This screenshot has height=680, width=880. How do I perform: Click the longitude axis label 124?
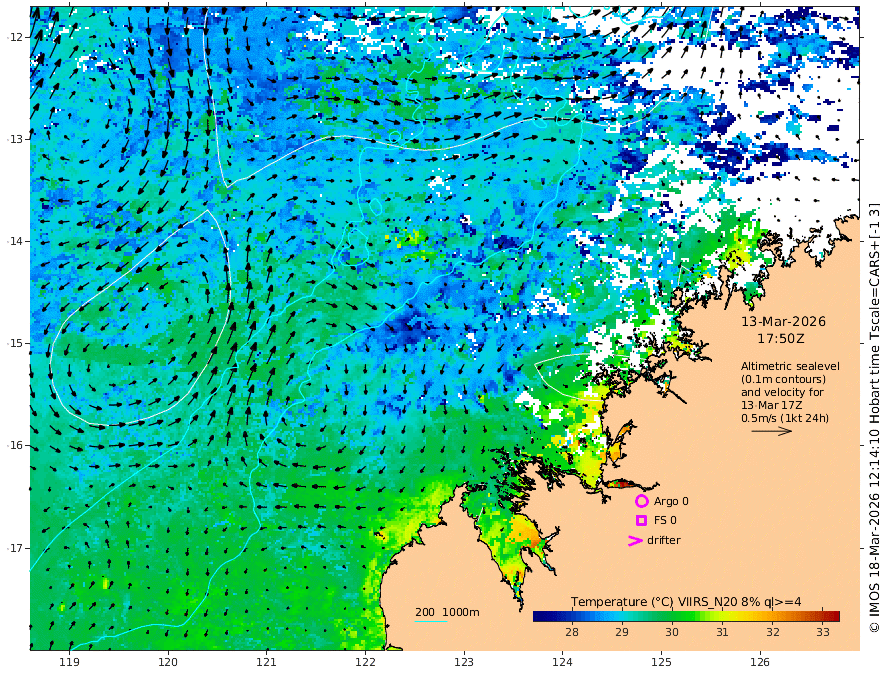click(x=562, y=663)
